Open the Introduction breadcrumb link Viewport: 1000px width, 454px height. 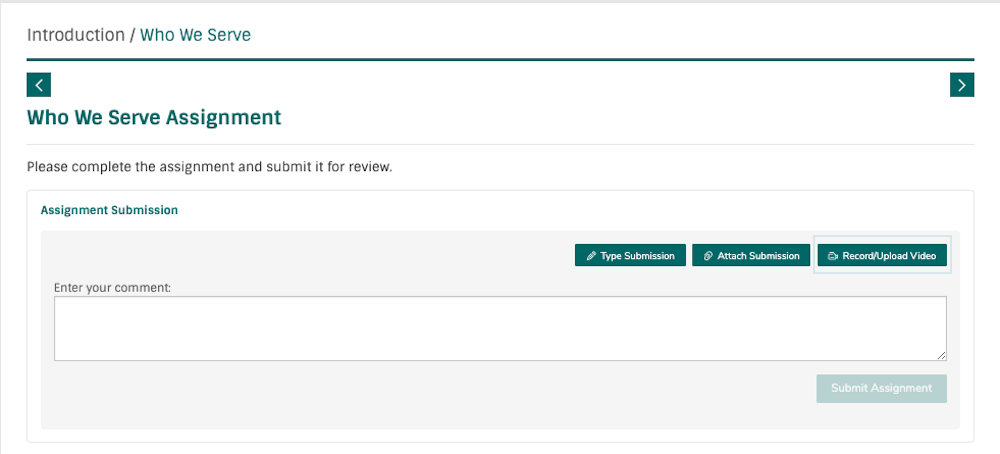click(x=76, y=35)
